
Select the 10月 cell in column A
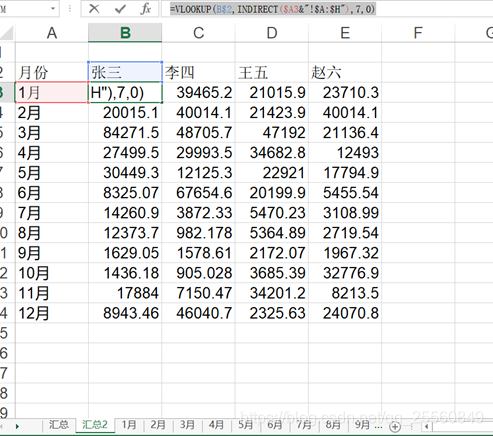[52, 273]
